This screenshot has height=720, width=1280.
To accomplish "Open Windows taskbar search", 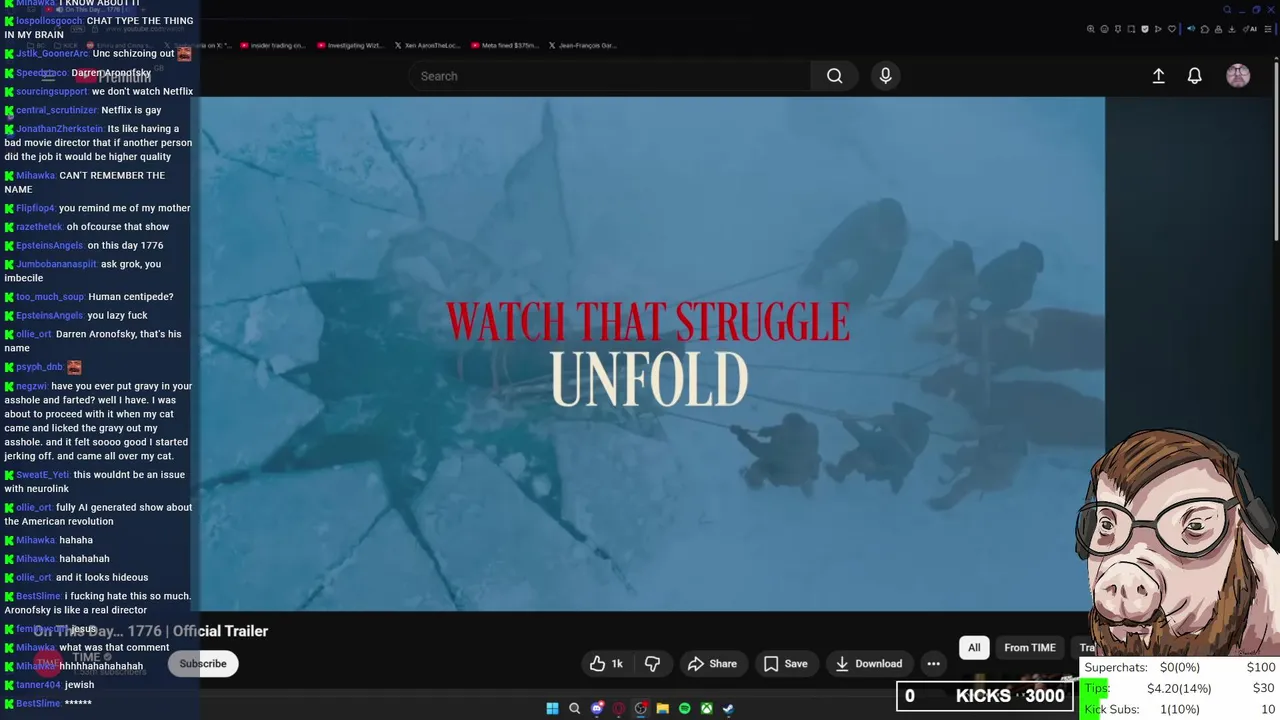I will 574,709.
